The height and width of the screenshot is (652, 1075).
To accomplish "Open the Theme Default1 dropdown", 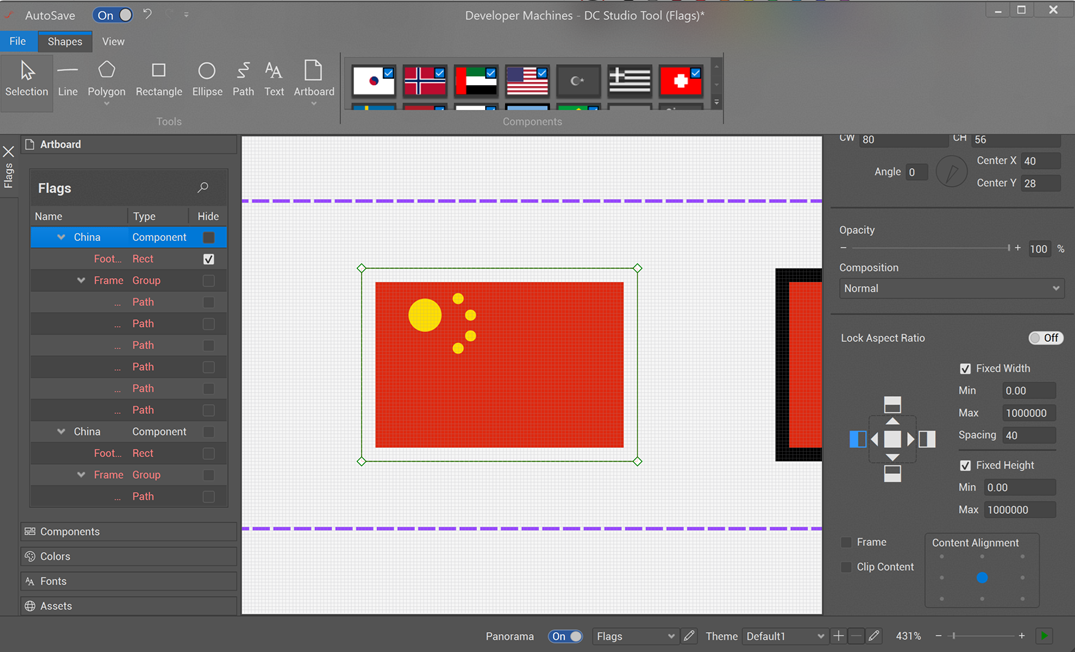I will click(785, 636).
